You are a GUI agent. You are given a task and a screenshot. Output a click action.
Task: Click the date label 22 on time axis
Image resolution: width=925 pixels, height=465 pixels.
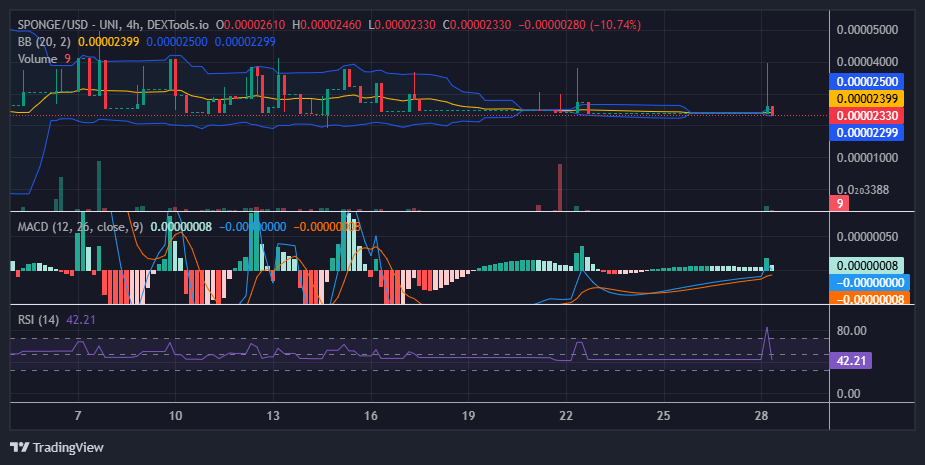click(x=566, y=415)
